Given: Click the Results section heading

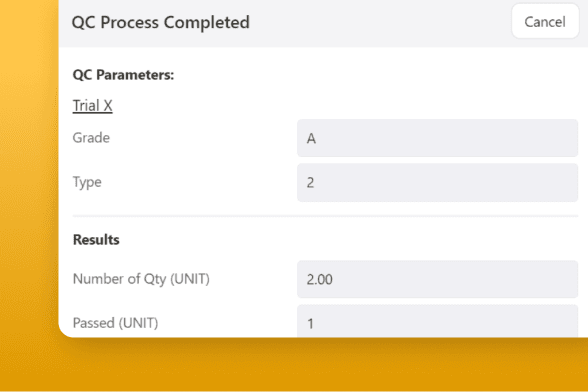Looking at the screenshot, I should (96, 240).
